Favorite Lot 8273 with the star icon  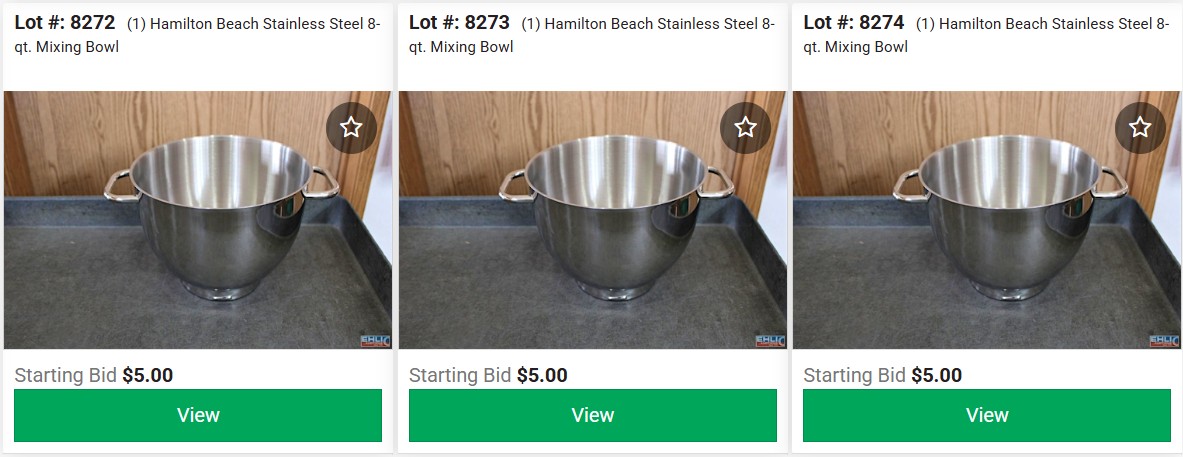click(x=745, y=127)
